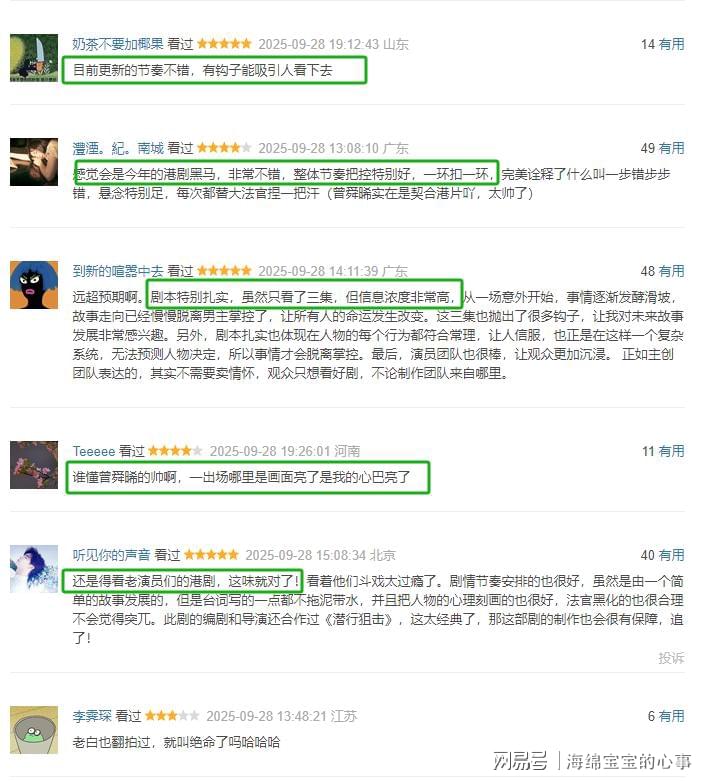
Task: Click Teeeee's flower avatar image
Action: pyautogui.click(x=34, y=465)
